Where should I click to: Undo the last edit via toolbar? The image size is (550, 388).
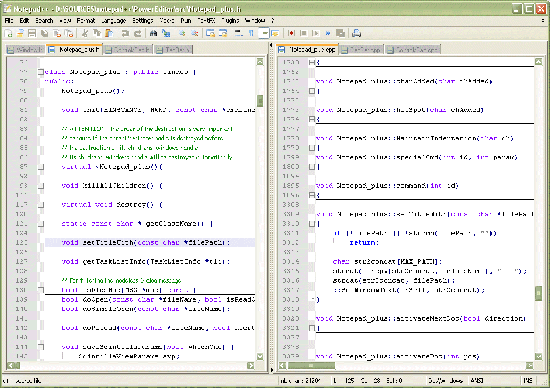point(125,33)
